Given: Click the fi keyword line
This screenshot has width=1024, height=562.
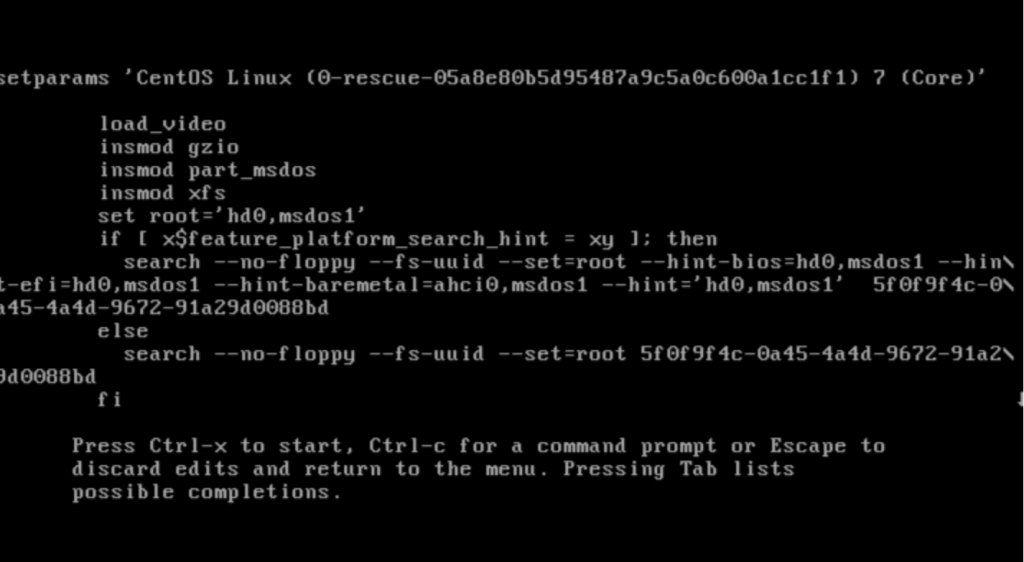Looking at the screenshot, I should point(110,399).
